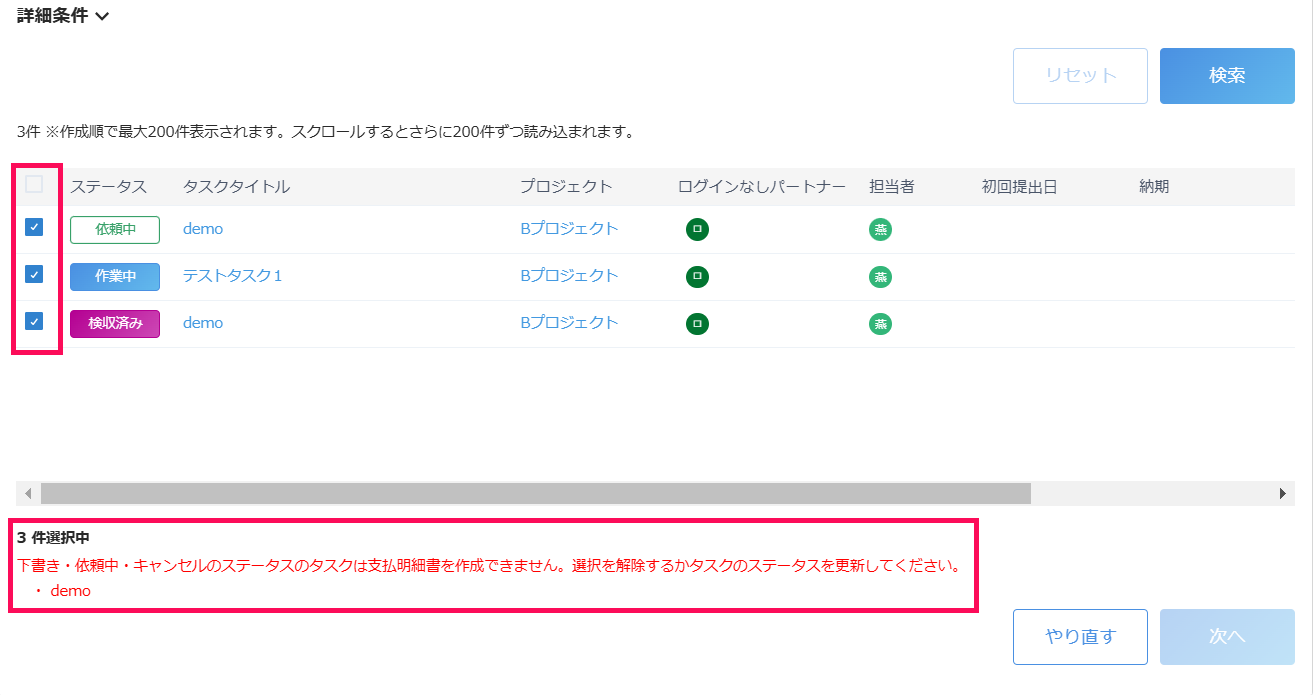
Task: Click the partner avatar icon in the 検収済み row
Action: [697, 323]
